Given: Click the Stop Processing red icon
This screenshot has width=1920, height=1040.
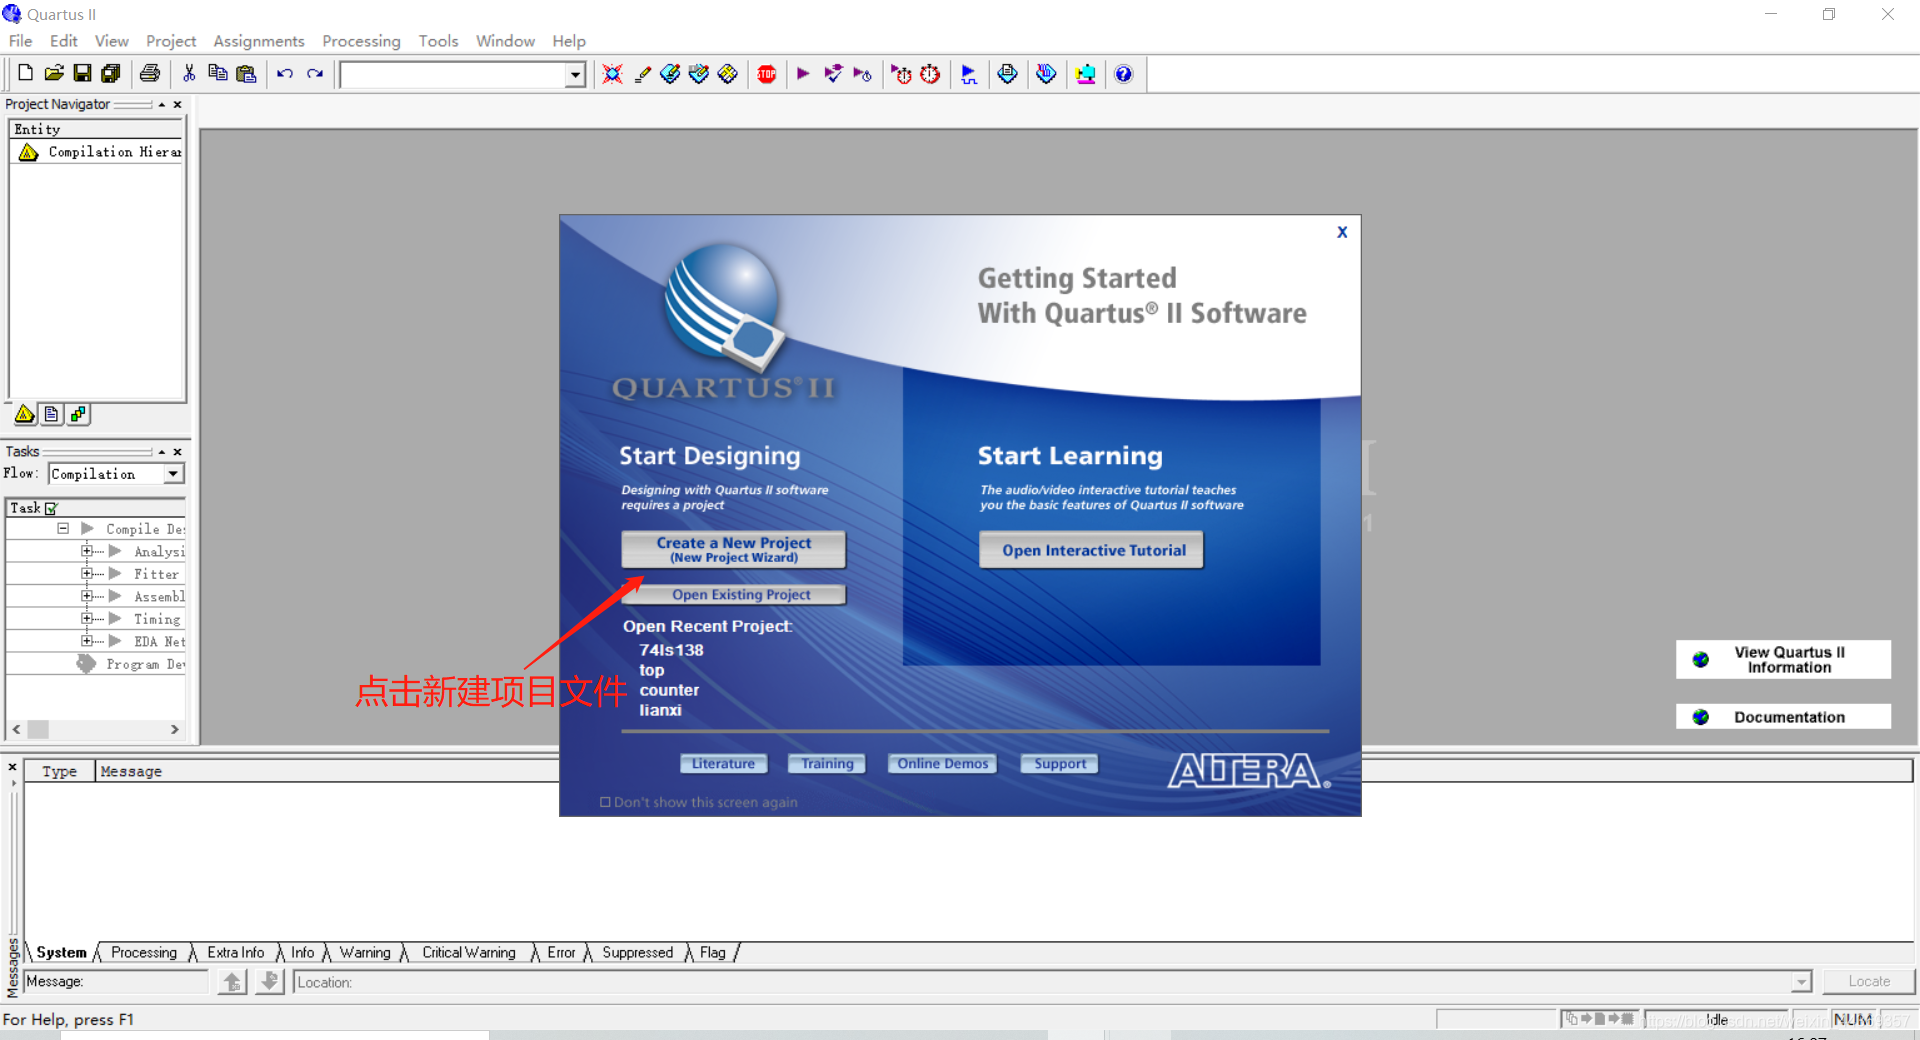Looking at the screenshot, I should pos(767,74).
